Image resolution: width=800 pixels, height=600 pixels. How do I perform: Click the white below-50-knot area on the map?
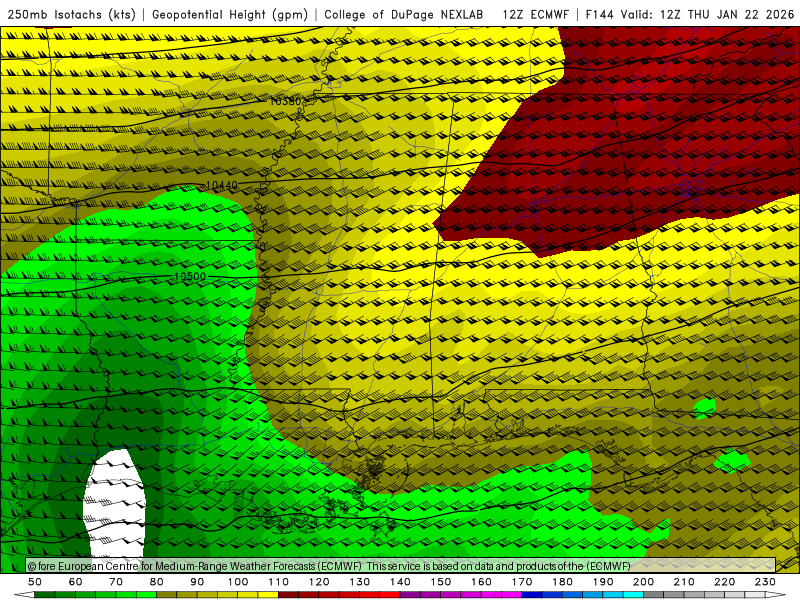click(115, 504)
